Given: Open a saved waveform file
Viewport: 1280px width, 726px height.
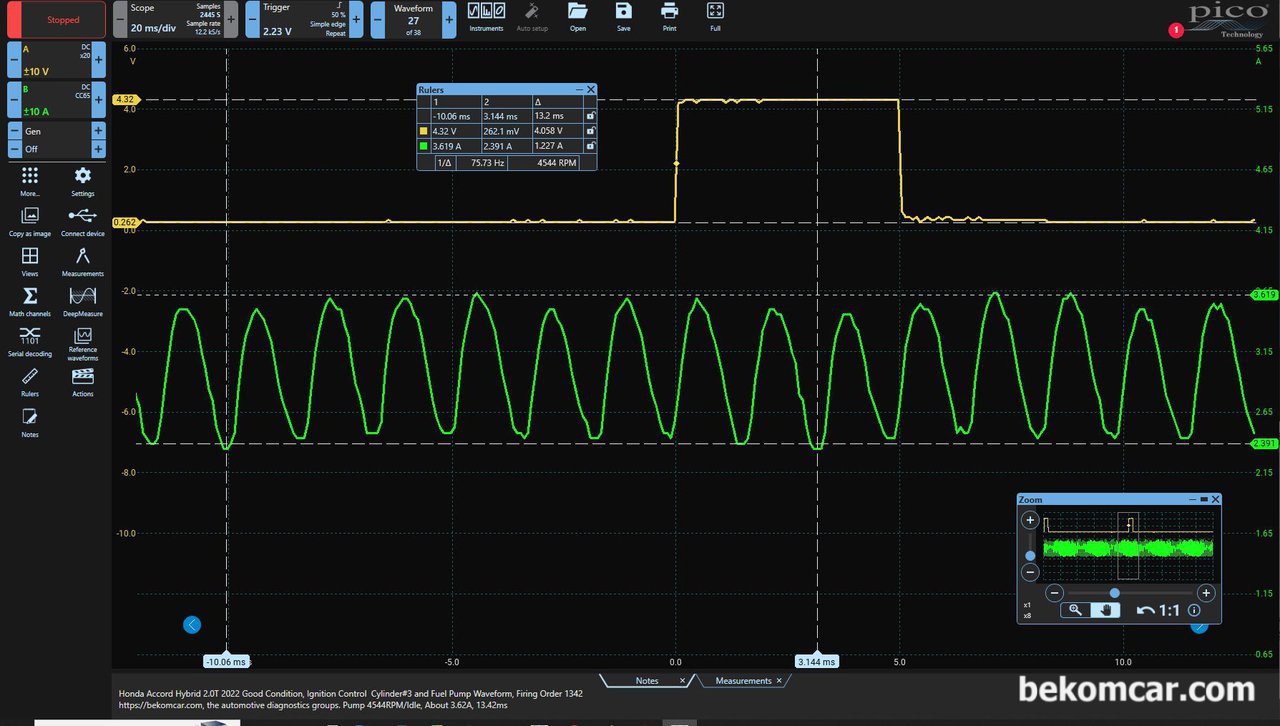Looking at the screenshot, I should click(x=578, y=16).
